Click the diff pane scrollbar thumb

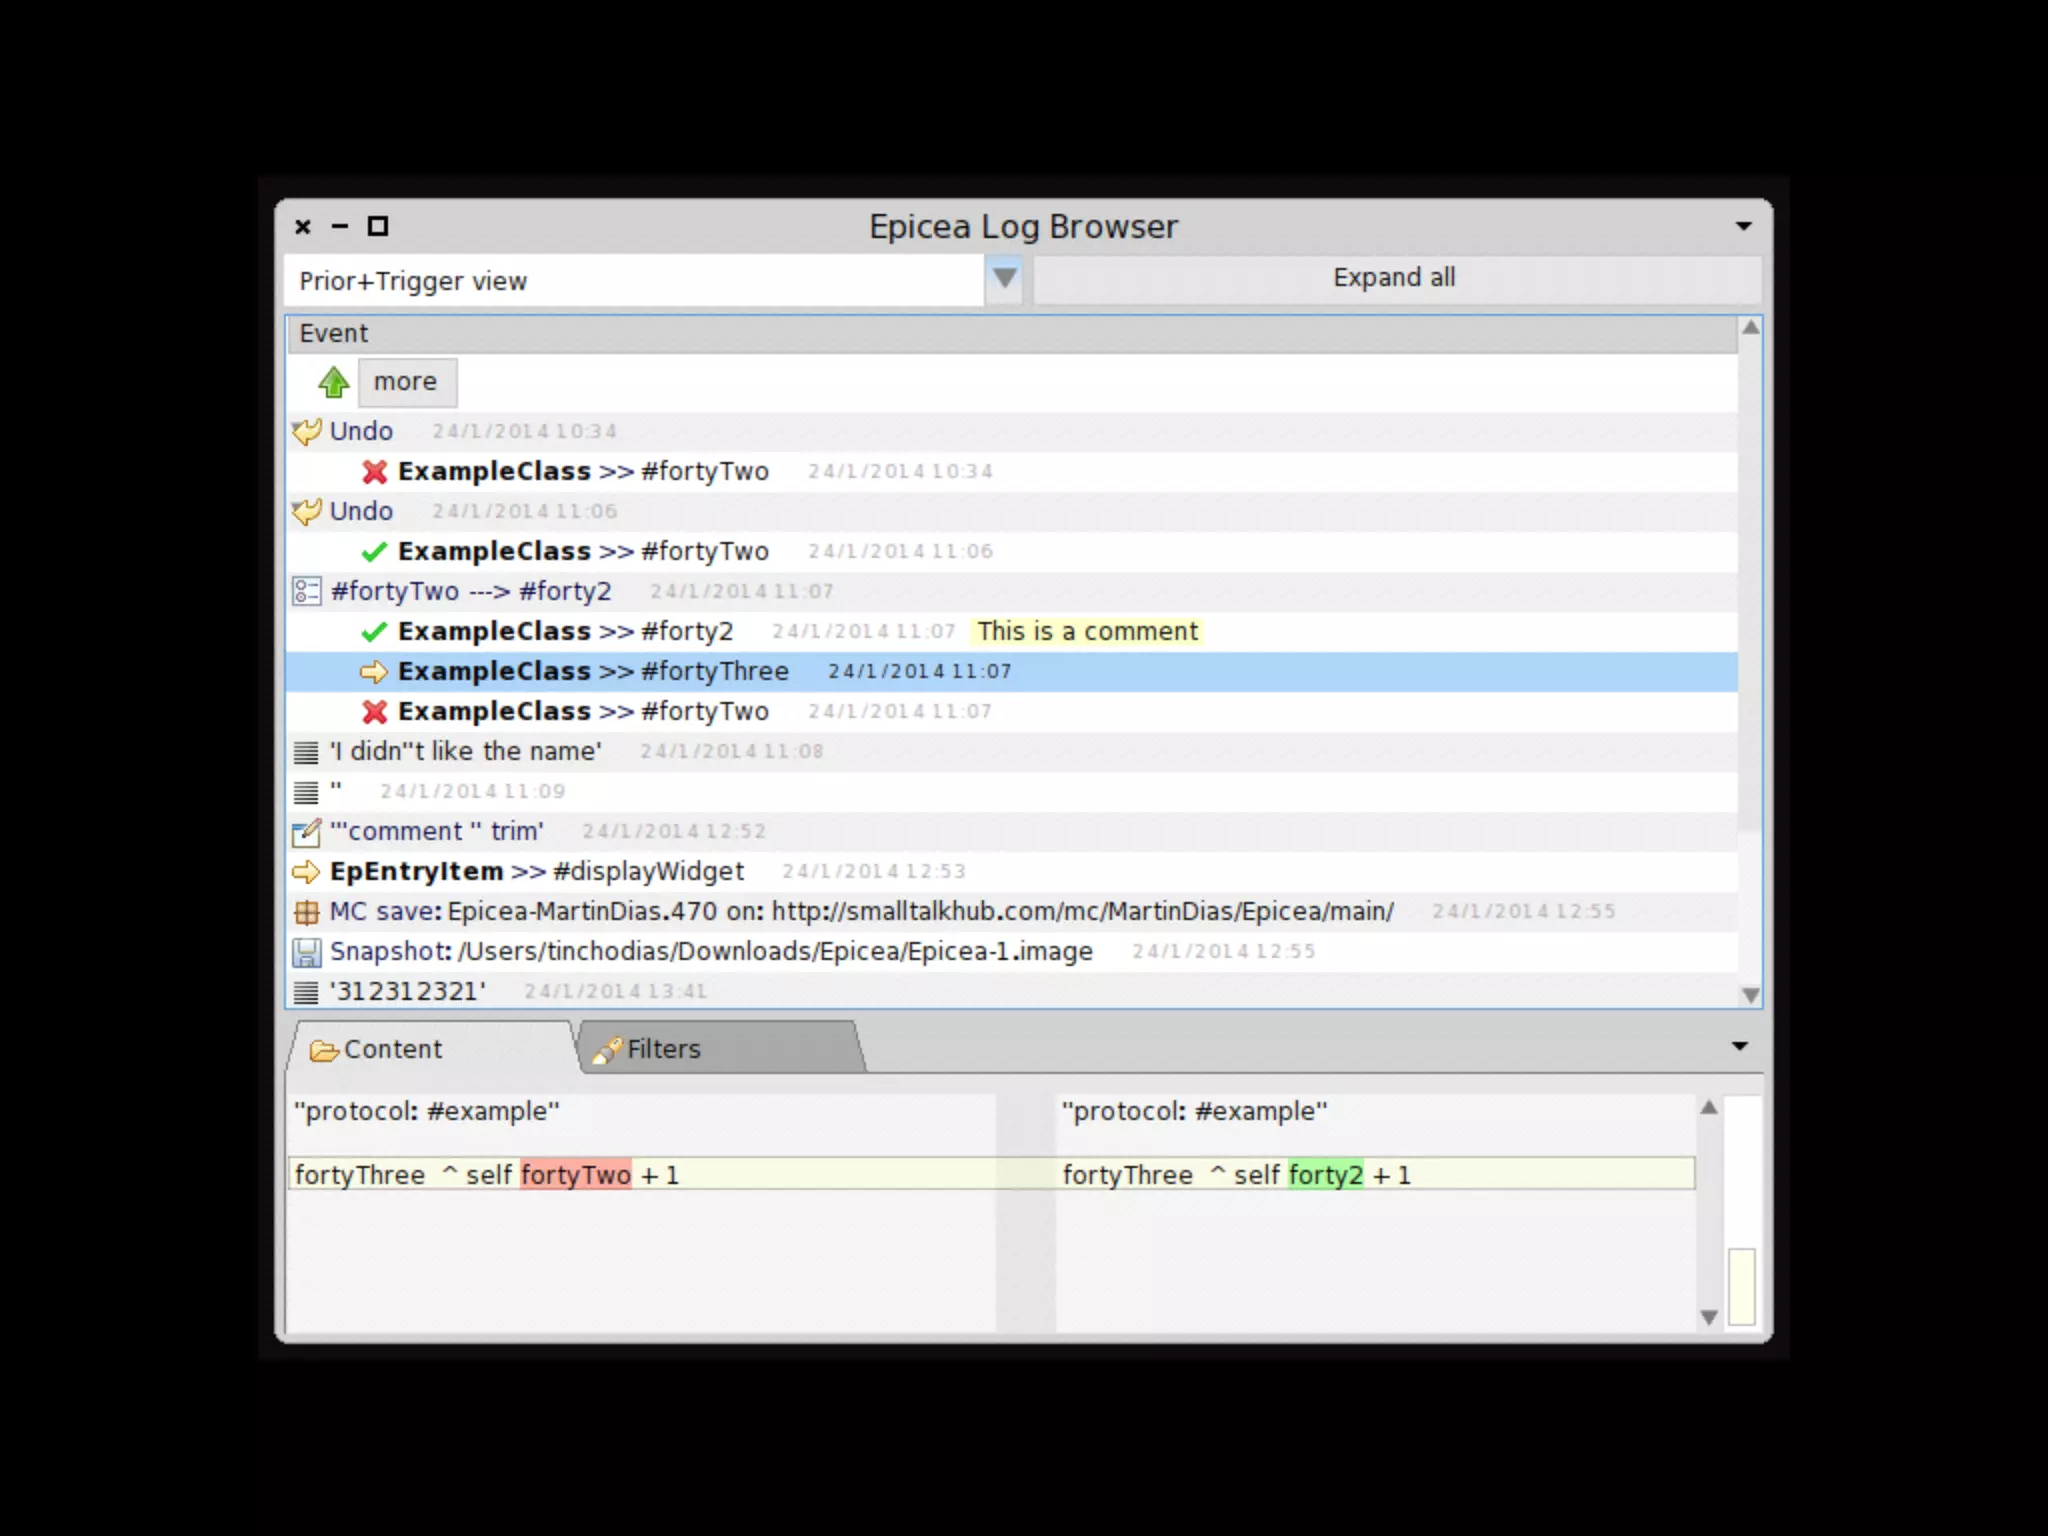coord(1741,1286)
